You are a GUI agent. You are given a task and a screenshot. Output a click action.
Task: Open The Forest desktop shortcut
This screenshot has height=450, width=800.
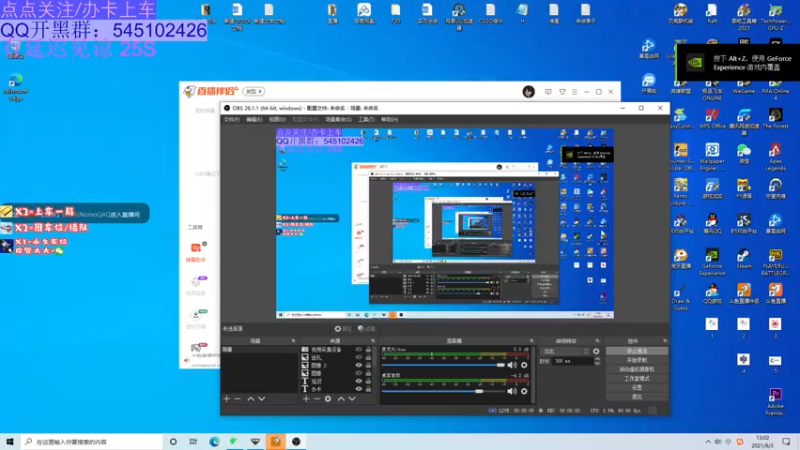776,118
